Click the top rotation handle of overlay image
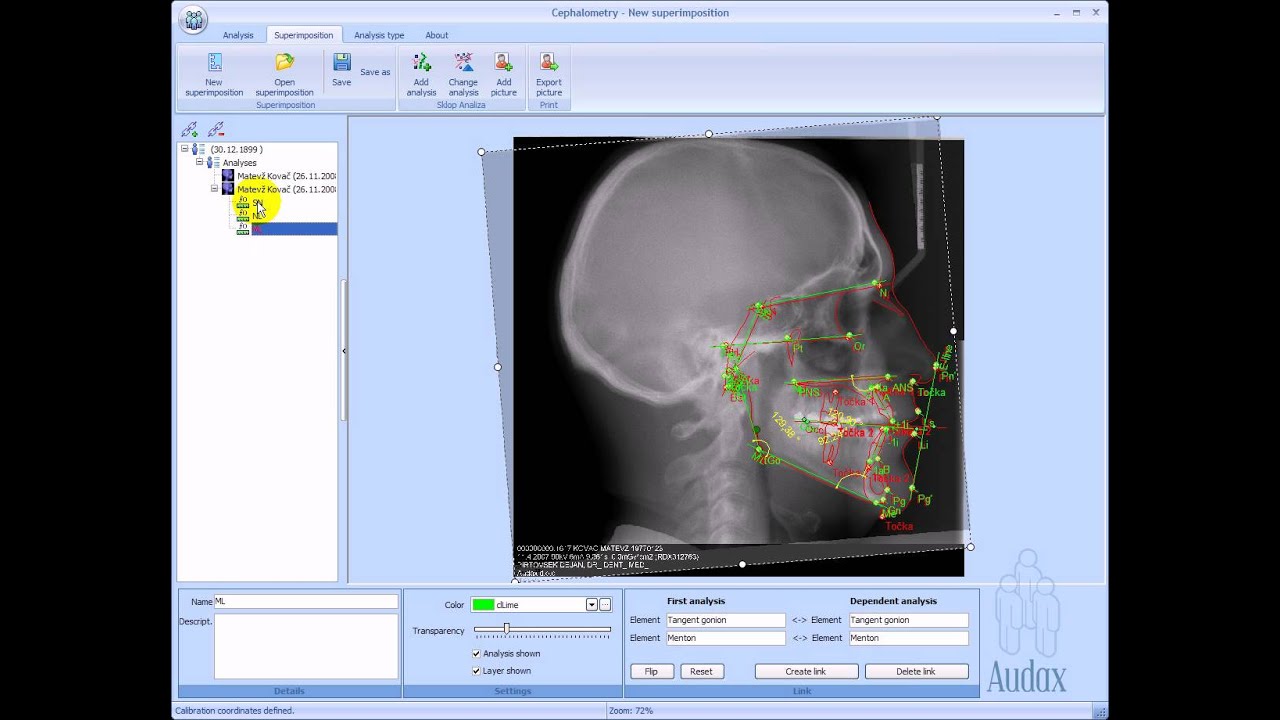 point(709,133)
